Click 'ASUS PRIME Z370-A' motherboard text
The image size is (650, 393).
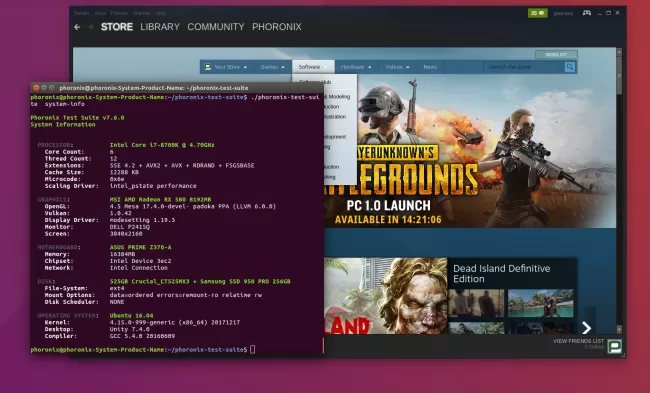141,247
